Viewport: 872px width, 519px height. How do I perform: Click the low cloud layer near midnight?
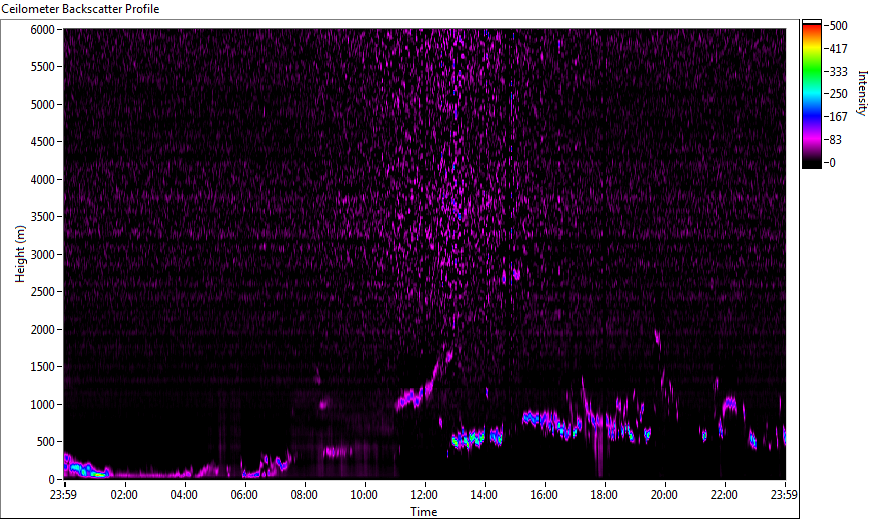pyautogui.click(x=86, y=467)
